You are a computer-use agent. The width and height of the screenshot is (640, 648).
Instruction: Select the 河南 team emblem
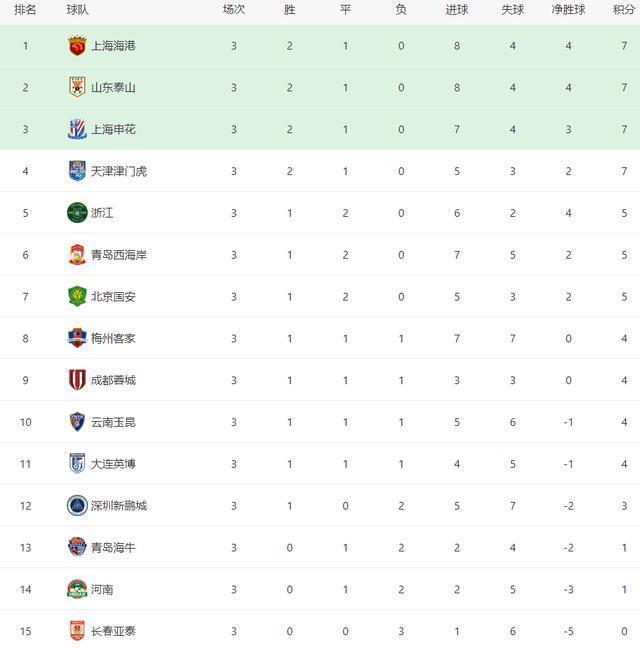pos(77,589)
